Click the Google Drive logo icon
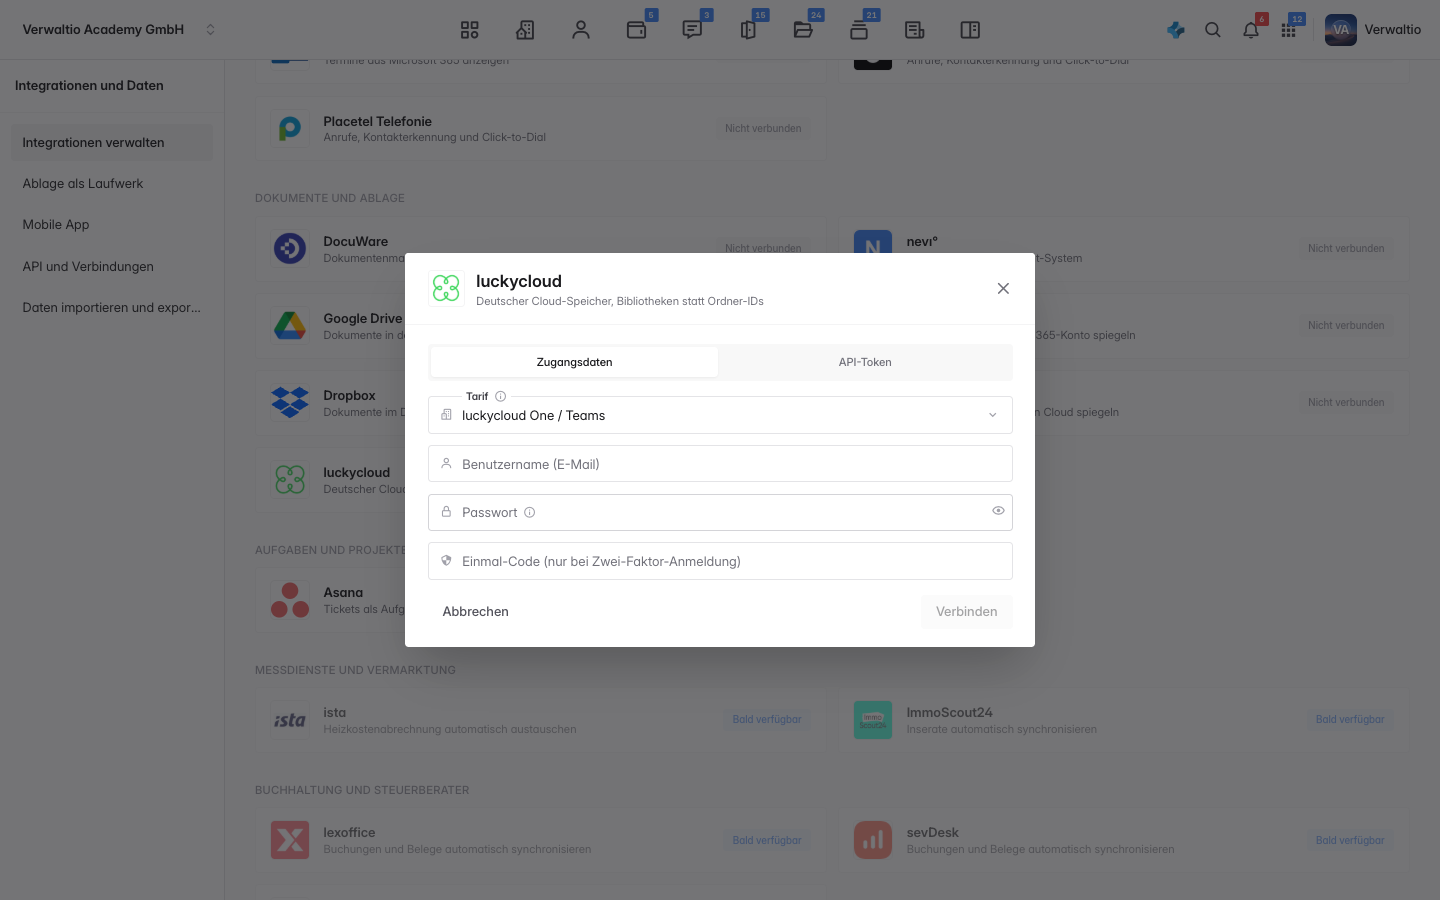The height and width of the screenshot is (900, 1440). pos(290,326)
